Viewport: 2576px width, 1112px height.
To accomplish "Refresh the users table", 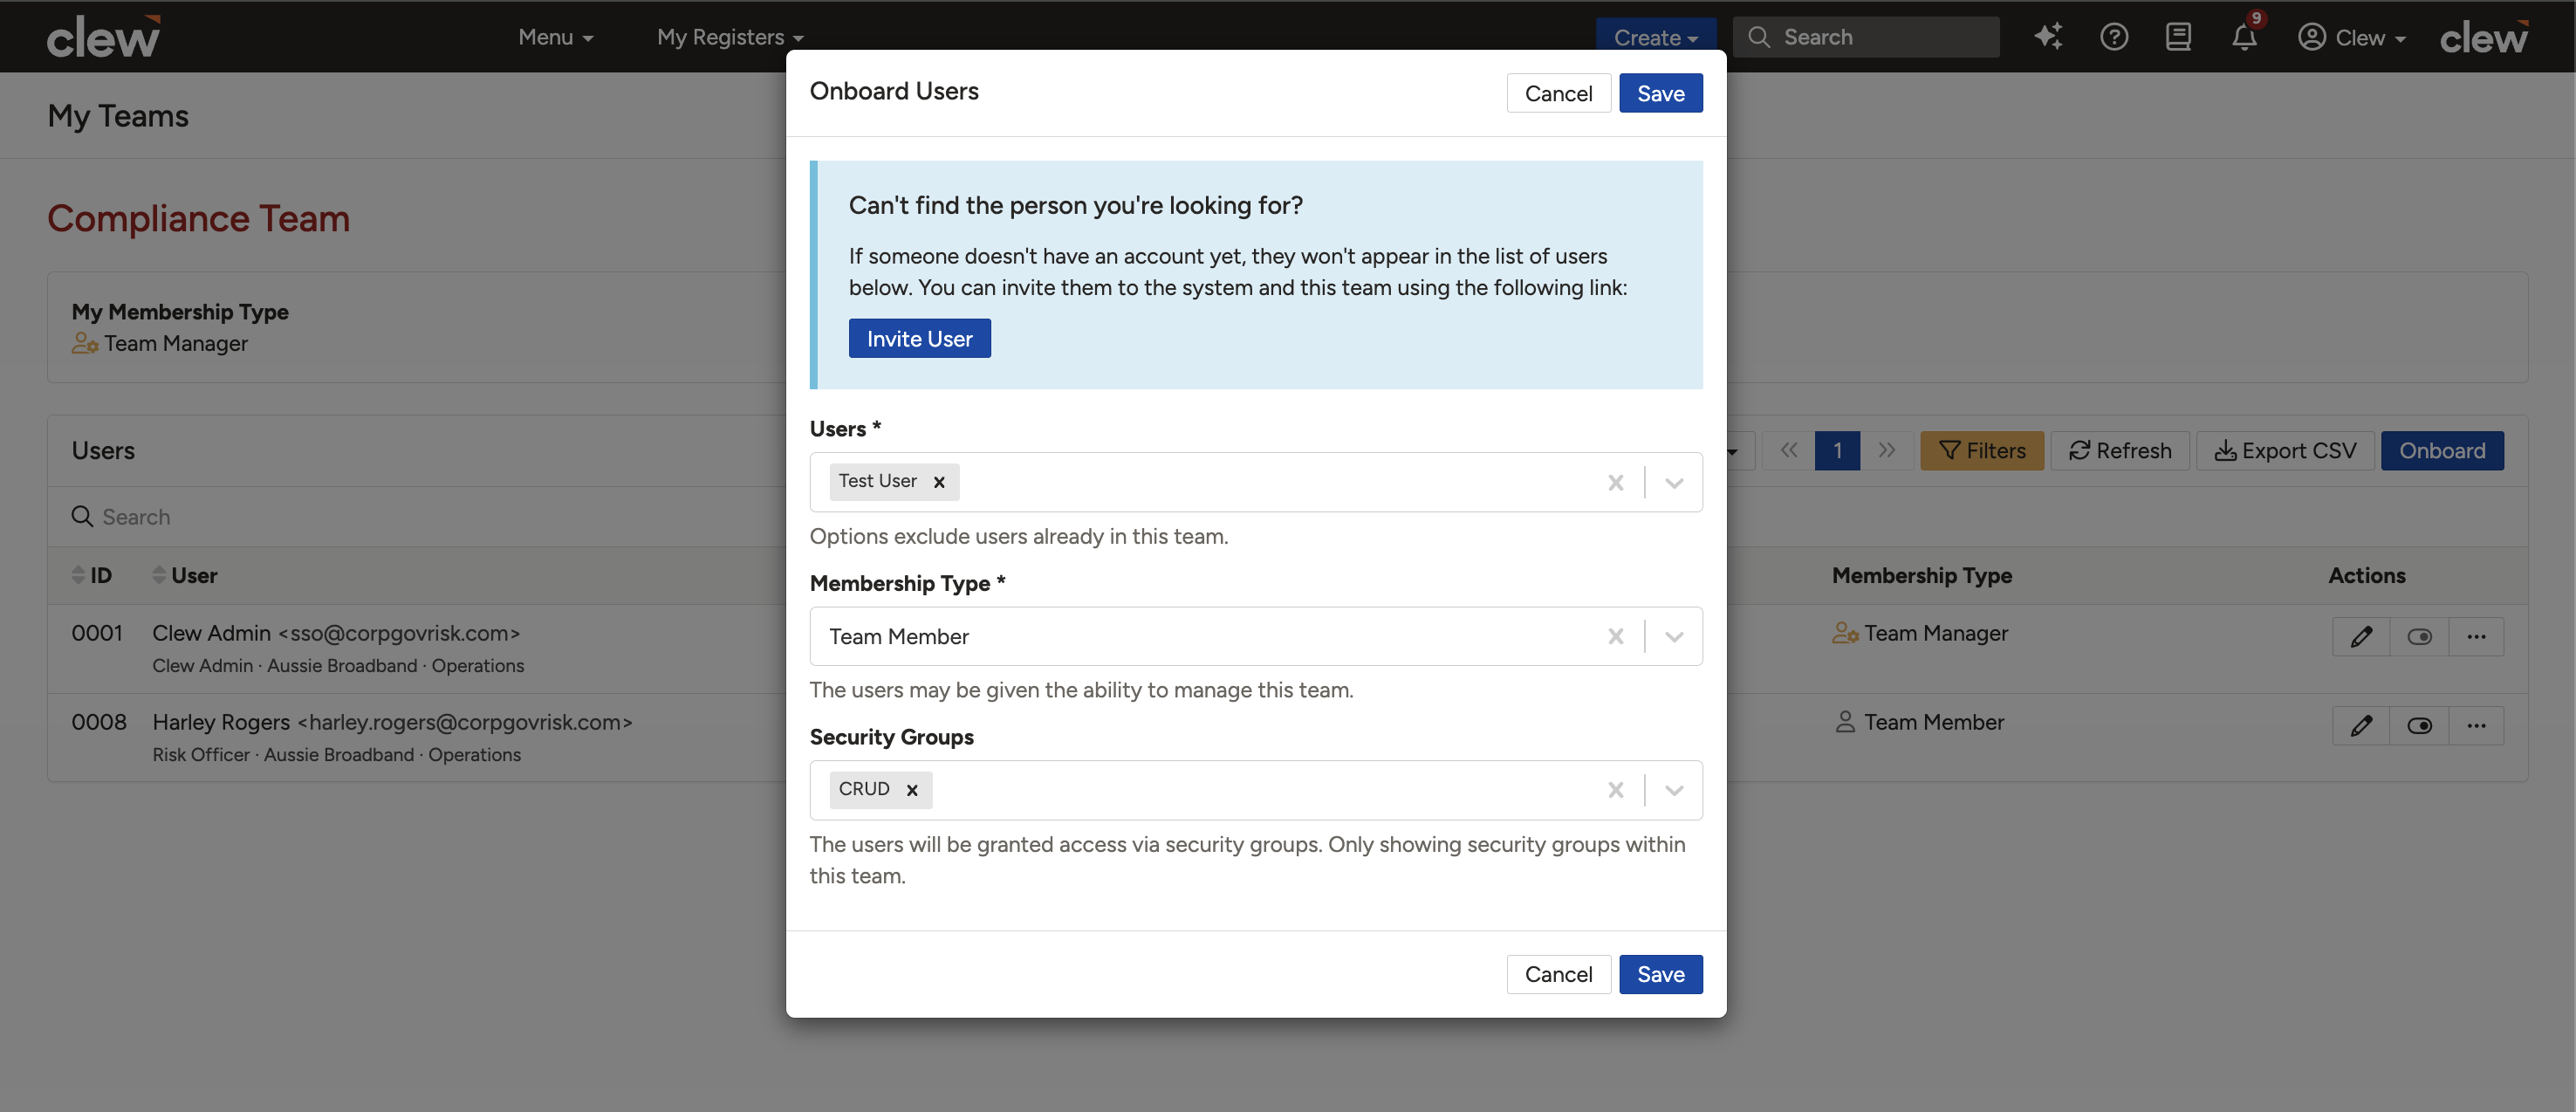I will 2120,451.
